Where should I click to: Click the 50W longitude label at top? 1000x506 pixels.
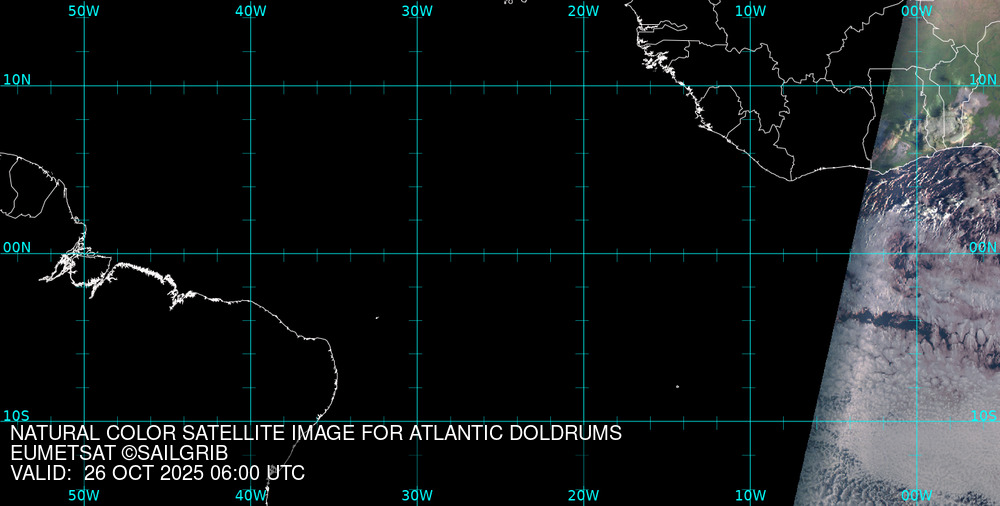pyautogui.click(x=83, y=10)
